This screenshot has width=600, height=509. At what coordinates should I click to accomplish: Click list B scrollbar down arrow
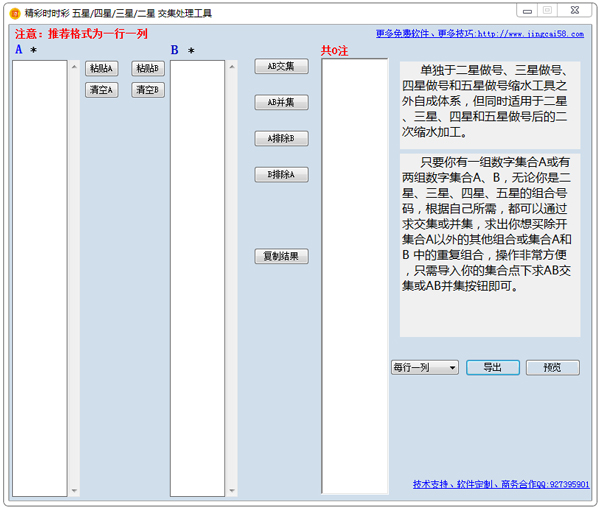point(232,490)
